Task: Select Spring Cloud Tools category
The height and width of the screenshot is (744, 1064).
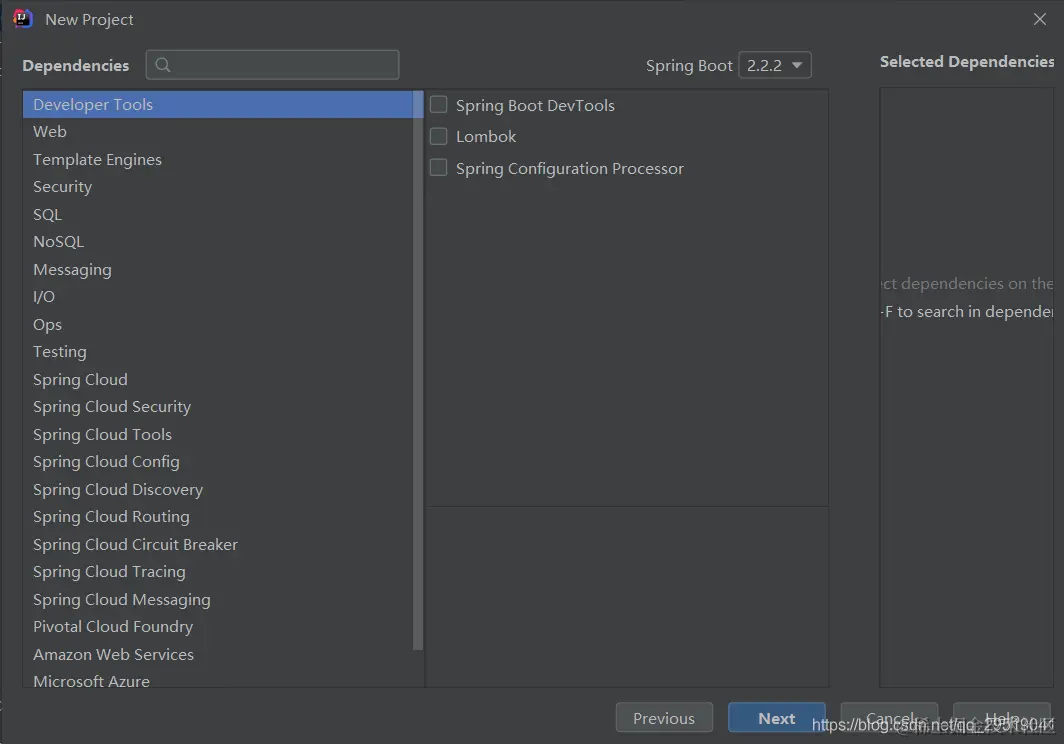Action: click(x=218, y=434)
